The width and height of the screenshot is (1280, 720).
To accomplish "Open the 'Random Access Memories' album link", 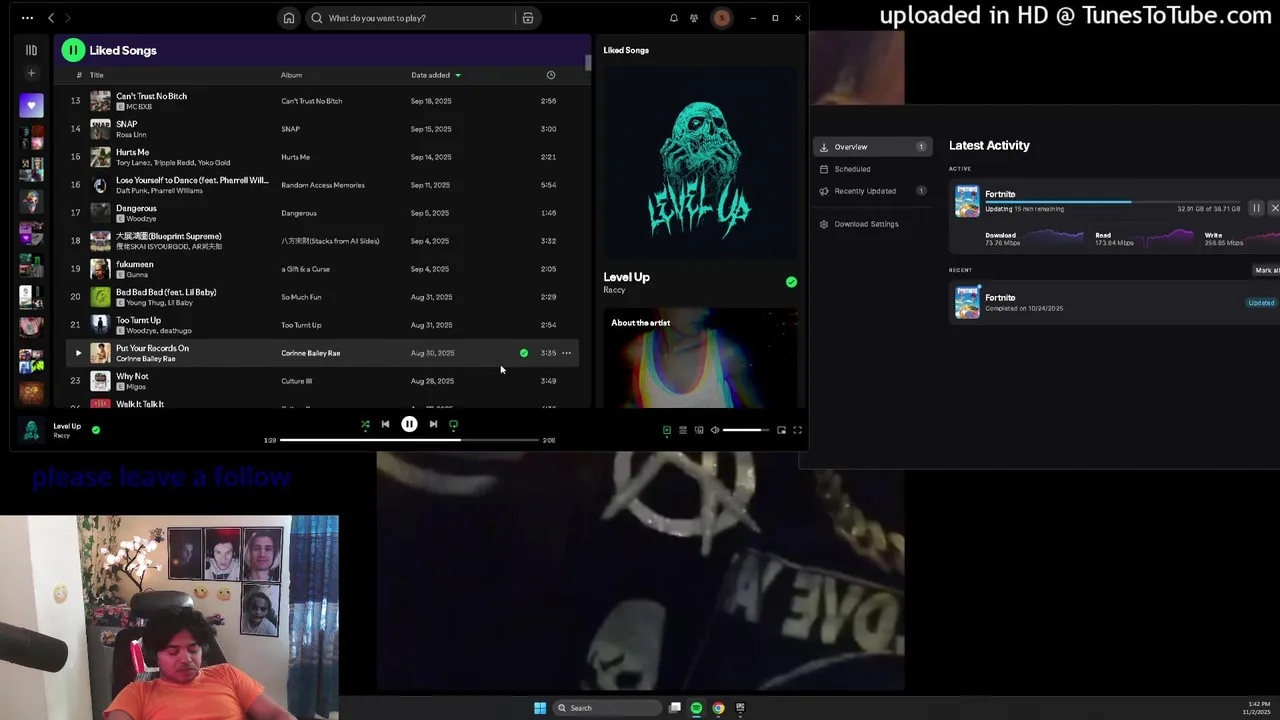I will pyautogui.click(x=323, y=185).
